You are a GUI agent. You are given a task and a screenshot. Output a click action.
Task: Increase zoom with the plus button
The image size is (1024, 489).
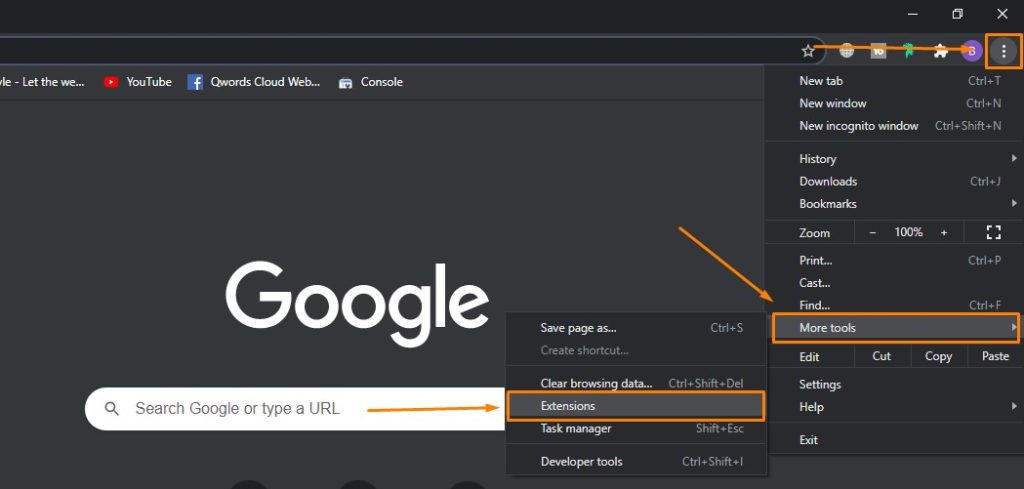coord(943,232)
